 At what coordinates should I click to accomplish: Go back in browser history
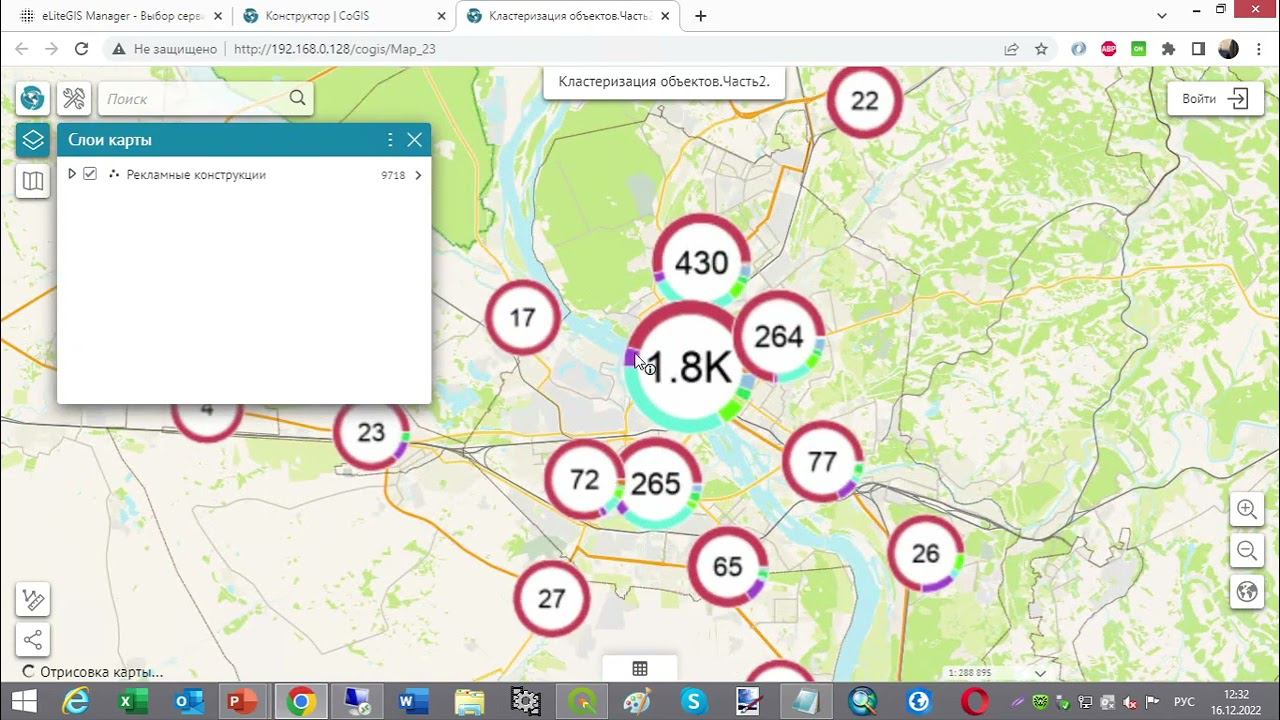point(22,48)
